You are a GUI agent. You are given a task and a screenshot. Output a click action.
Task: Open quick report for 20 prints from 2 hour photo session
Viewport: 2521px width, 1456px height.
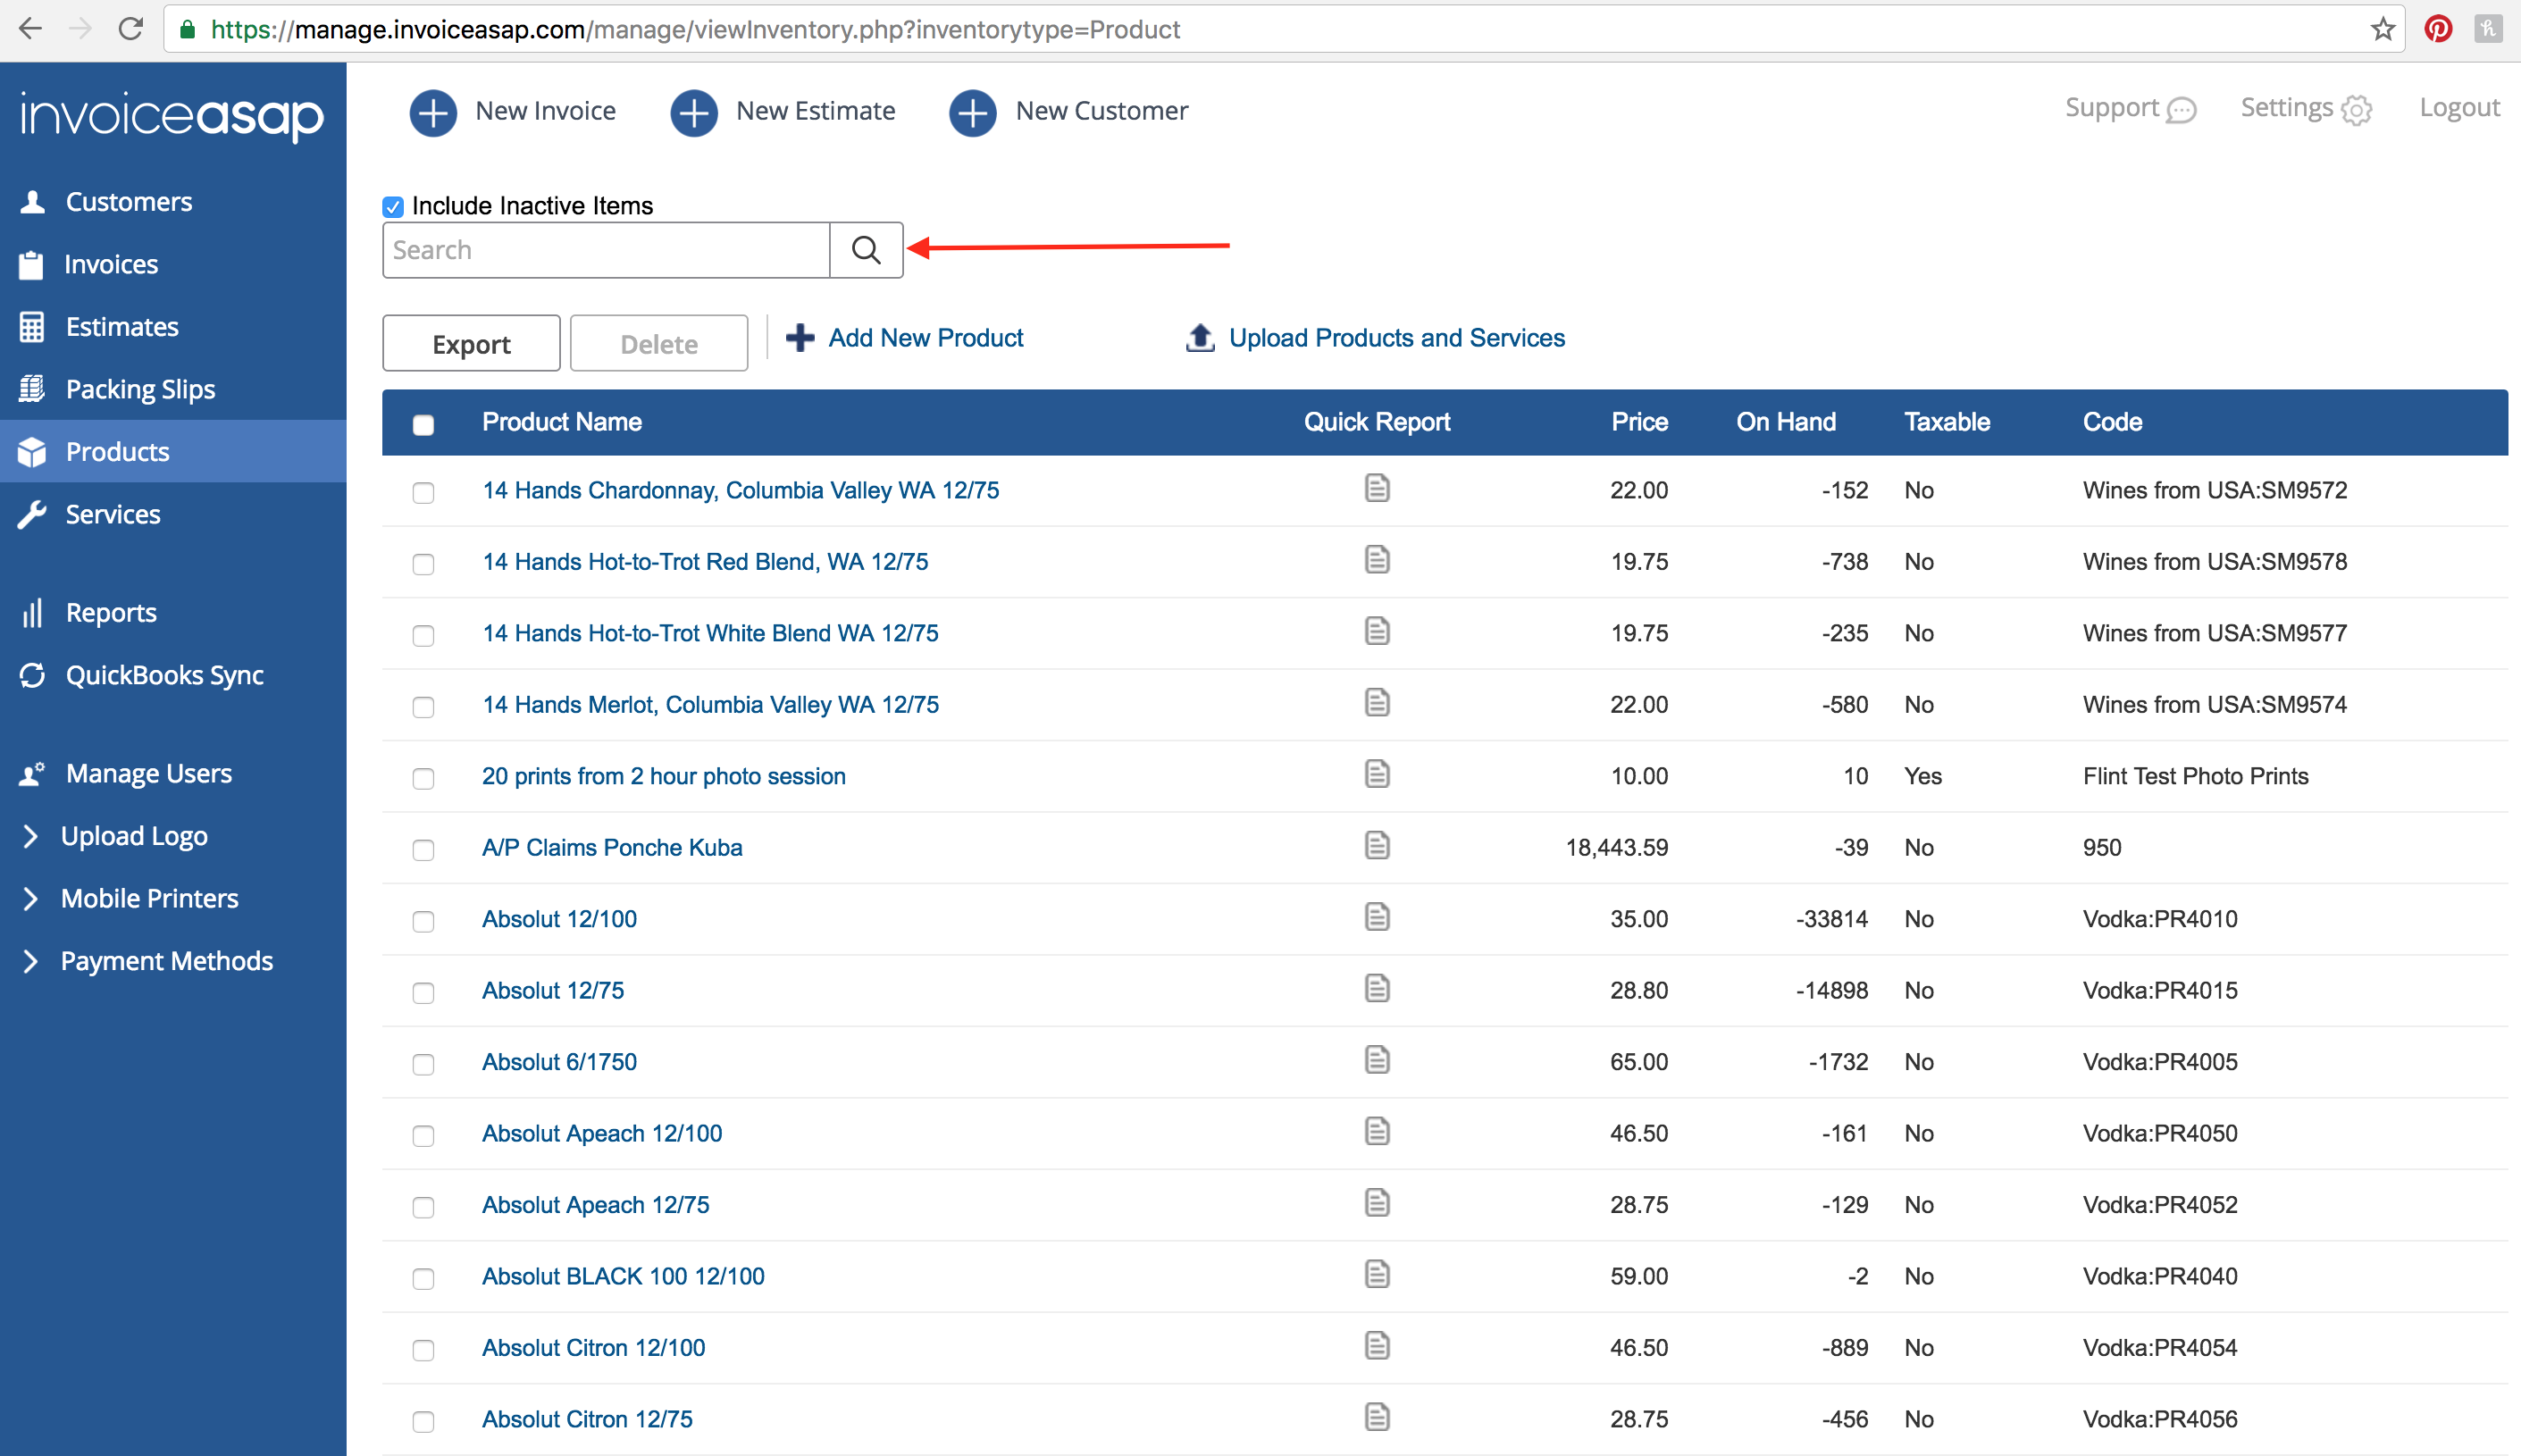[1377, 774]
